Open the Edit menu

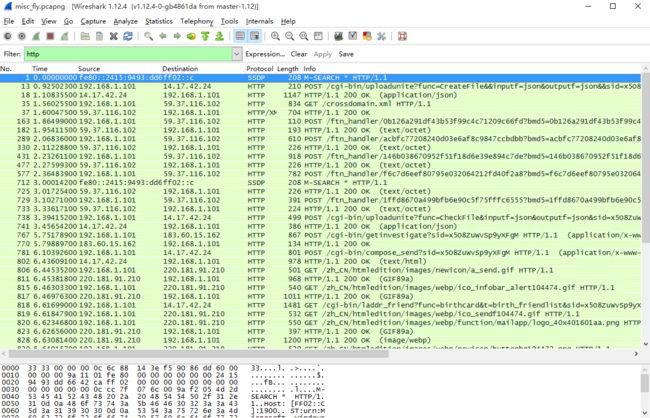[x=28, y=21]
